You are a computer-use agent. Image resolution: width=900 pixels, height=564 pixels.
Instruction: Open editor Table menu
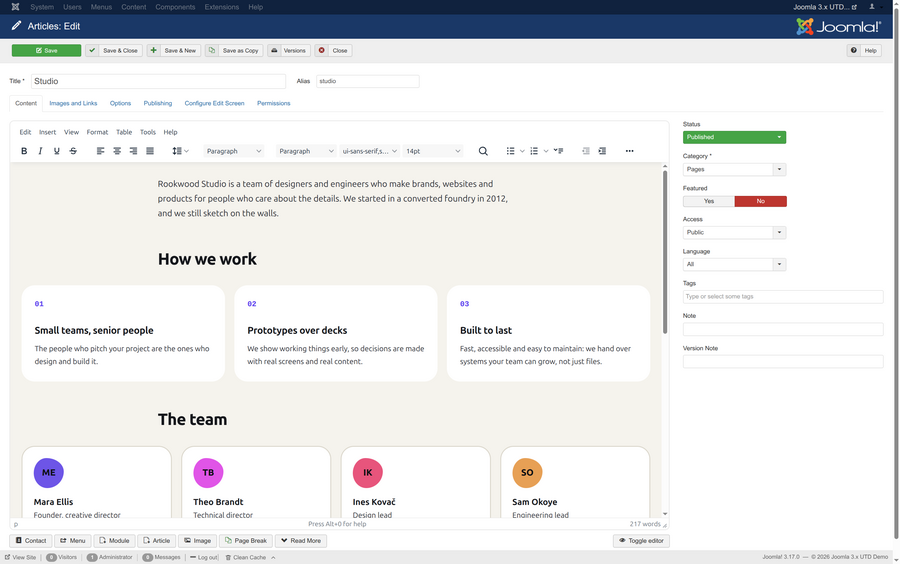(x=124, y=132)
